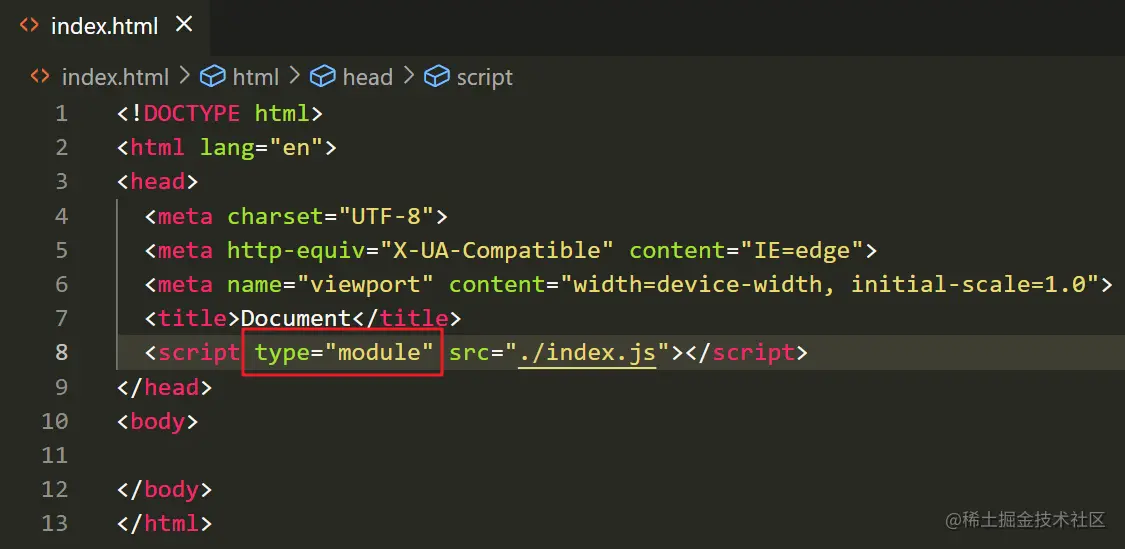Click "UTF-8" charset value on line 4
This screenshot has height=549, width=1125.
[x=385, y=216]
